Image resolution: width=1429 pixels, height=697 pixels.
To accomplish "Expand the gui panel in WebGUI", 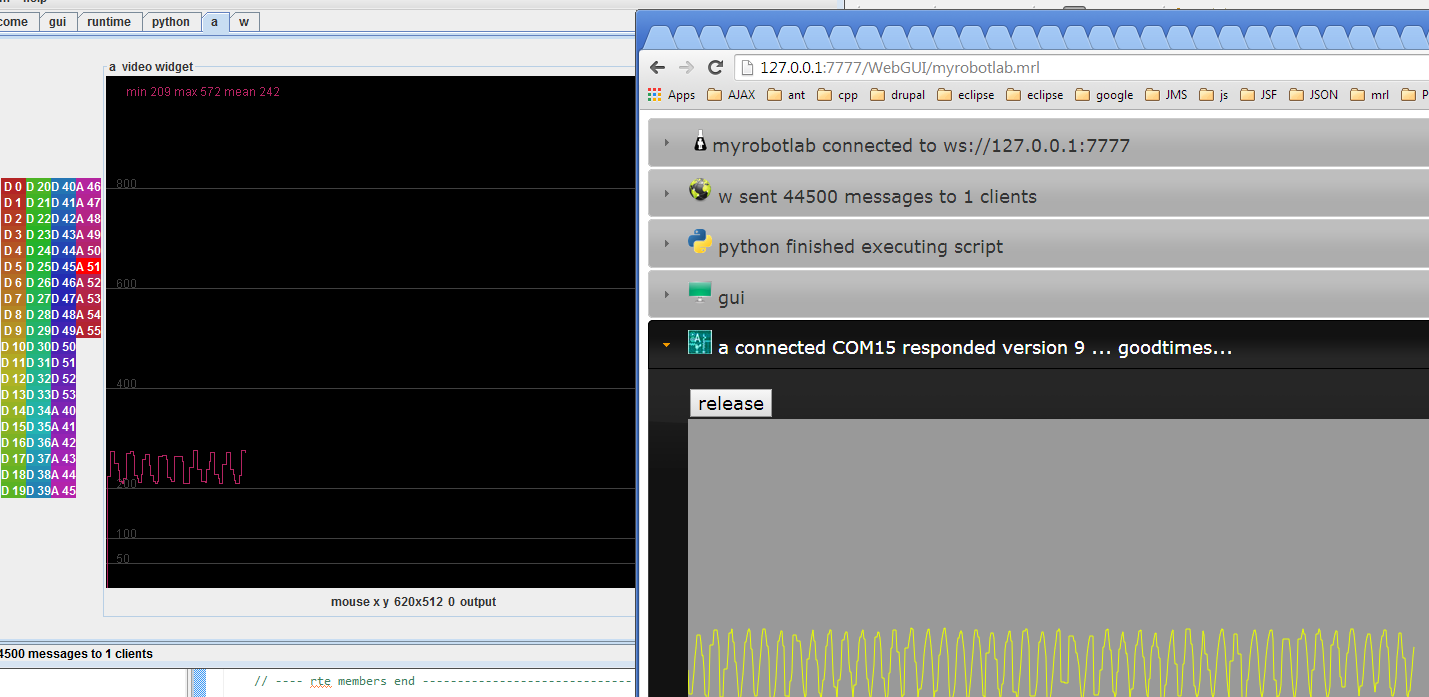I will pos(1038,296).
